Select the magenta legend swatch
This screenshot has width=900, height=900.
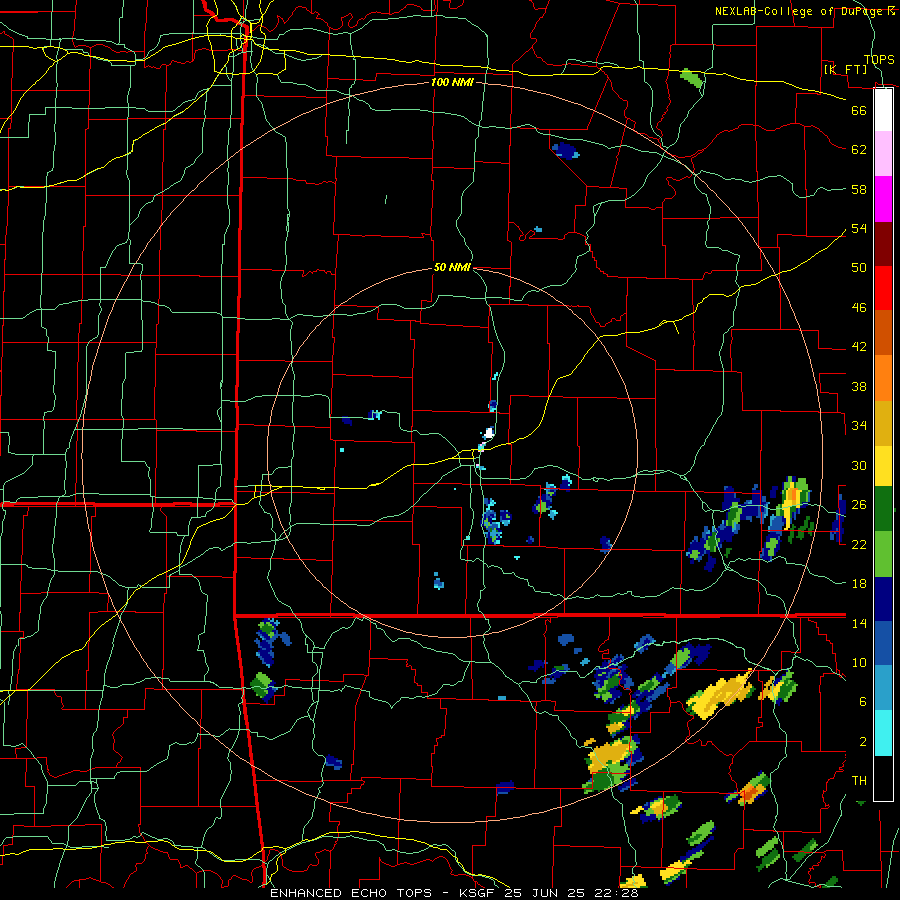click(883, 199)
